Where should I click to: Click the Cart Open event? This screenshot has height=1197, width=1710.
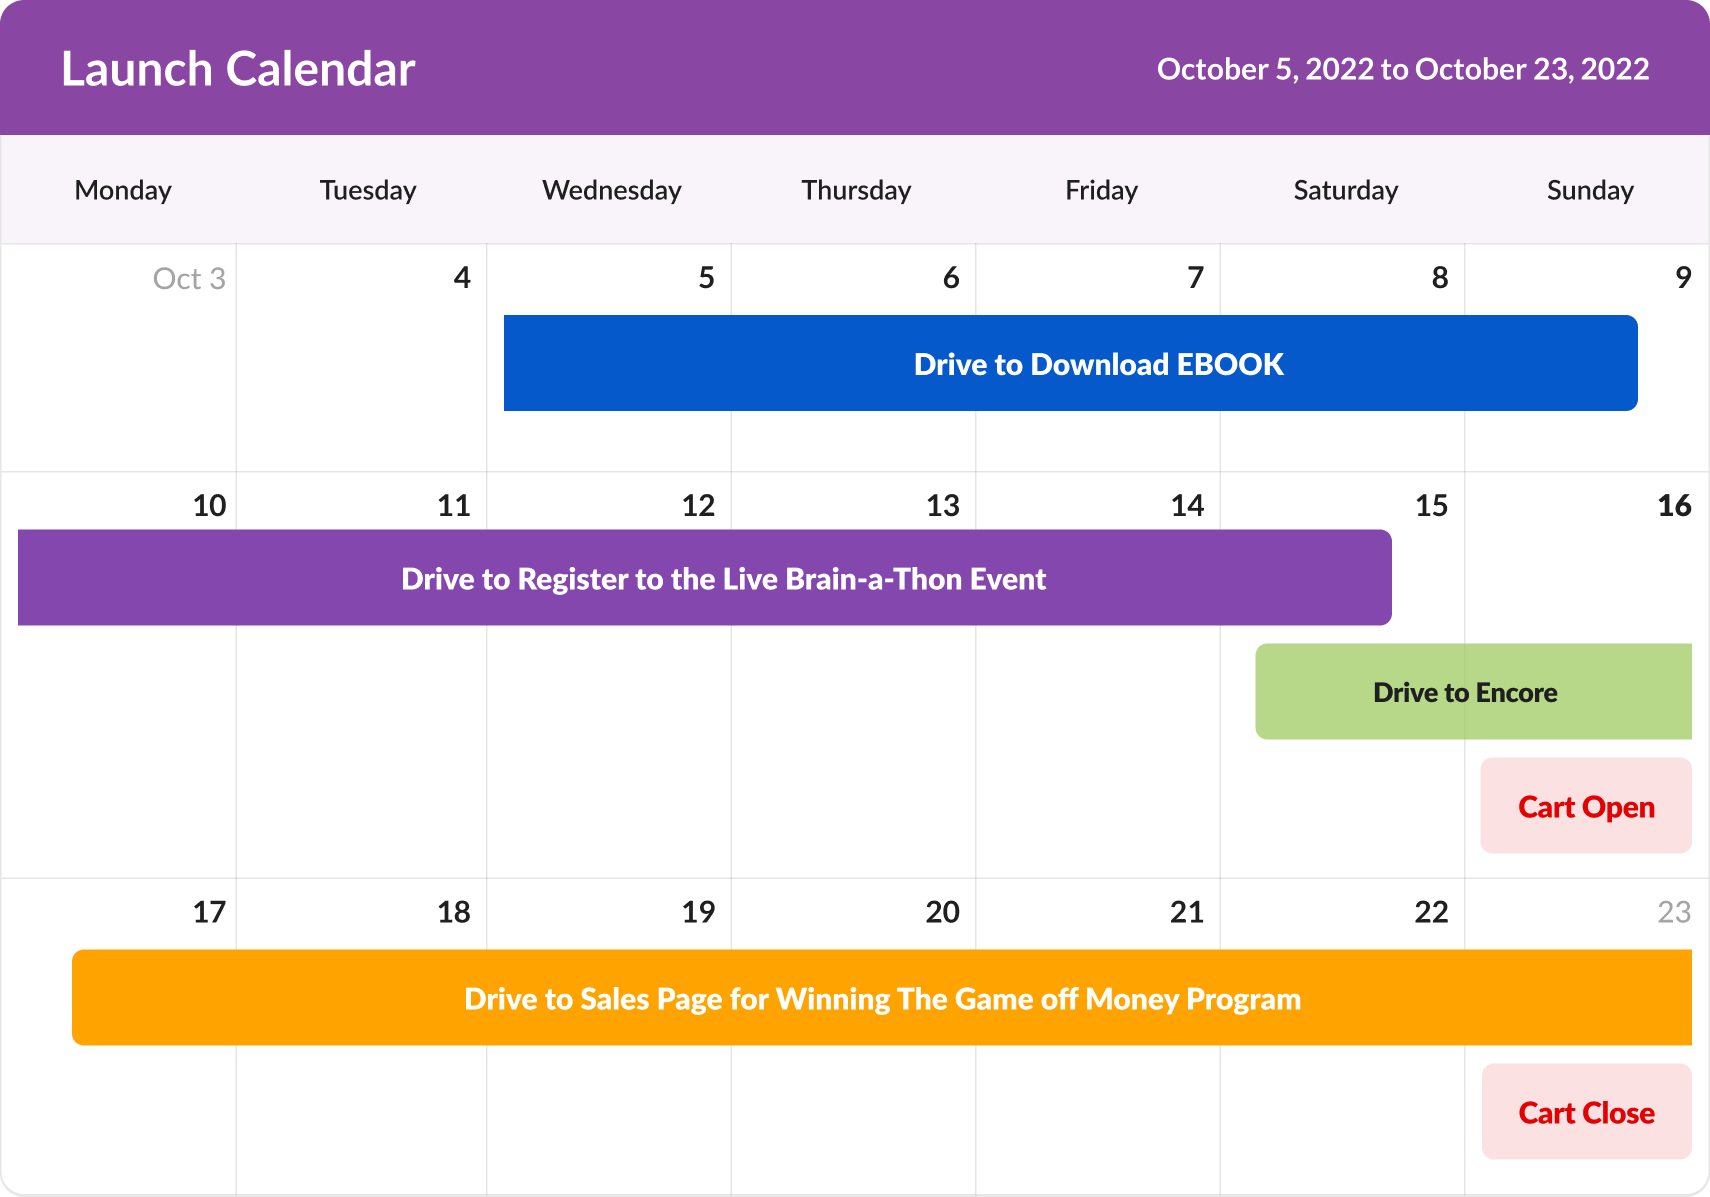click(1586, 806)
